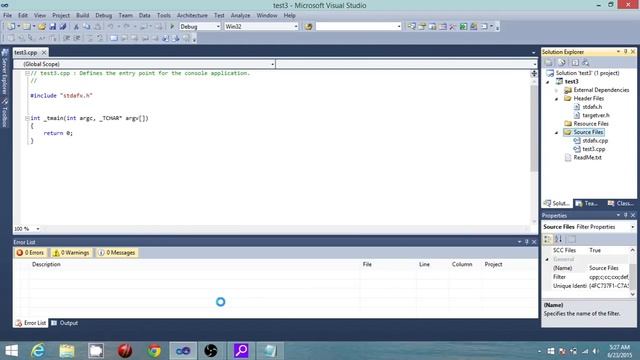This screenshot has height=360, width=640.
Task: Click the Cut scissors icon
Action: [x=76, y=27]
